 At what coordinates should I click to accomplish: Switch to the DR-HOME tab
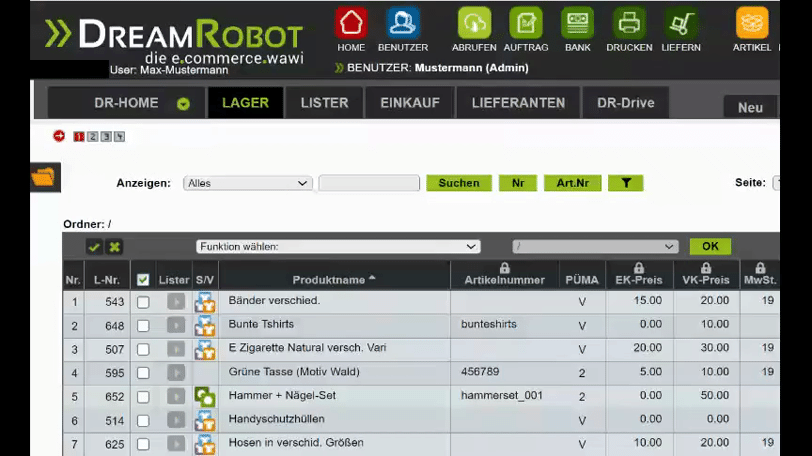point(126,103)
